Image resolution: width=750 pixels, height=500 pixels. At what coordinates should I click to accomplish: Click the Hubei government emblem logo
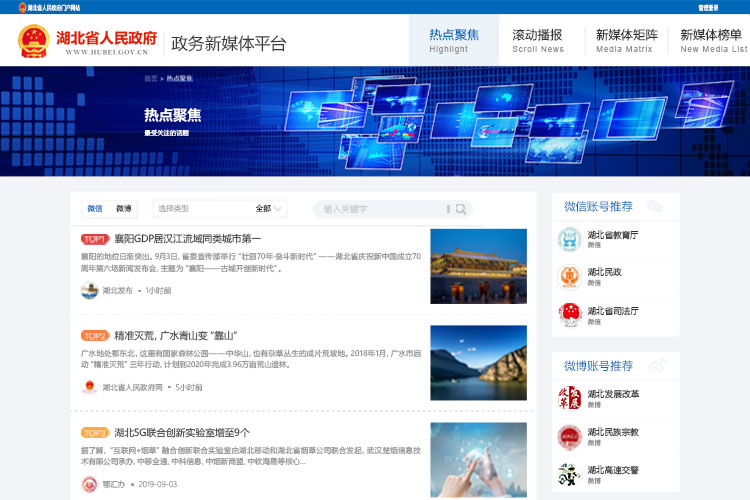[x=34, y=41]
